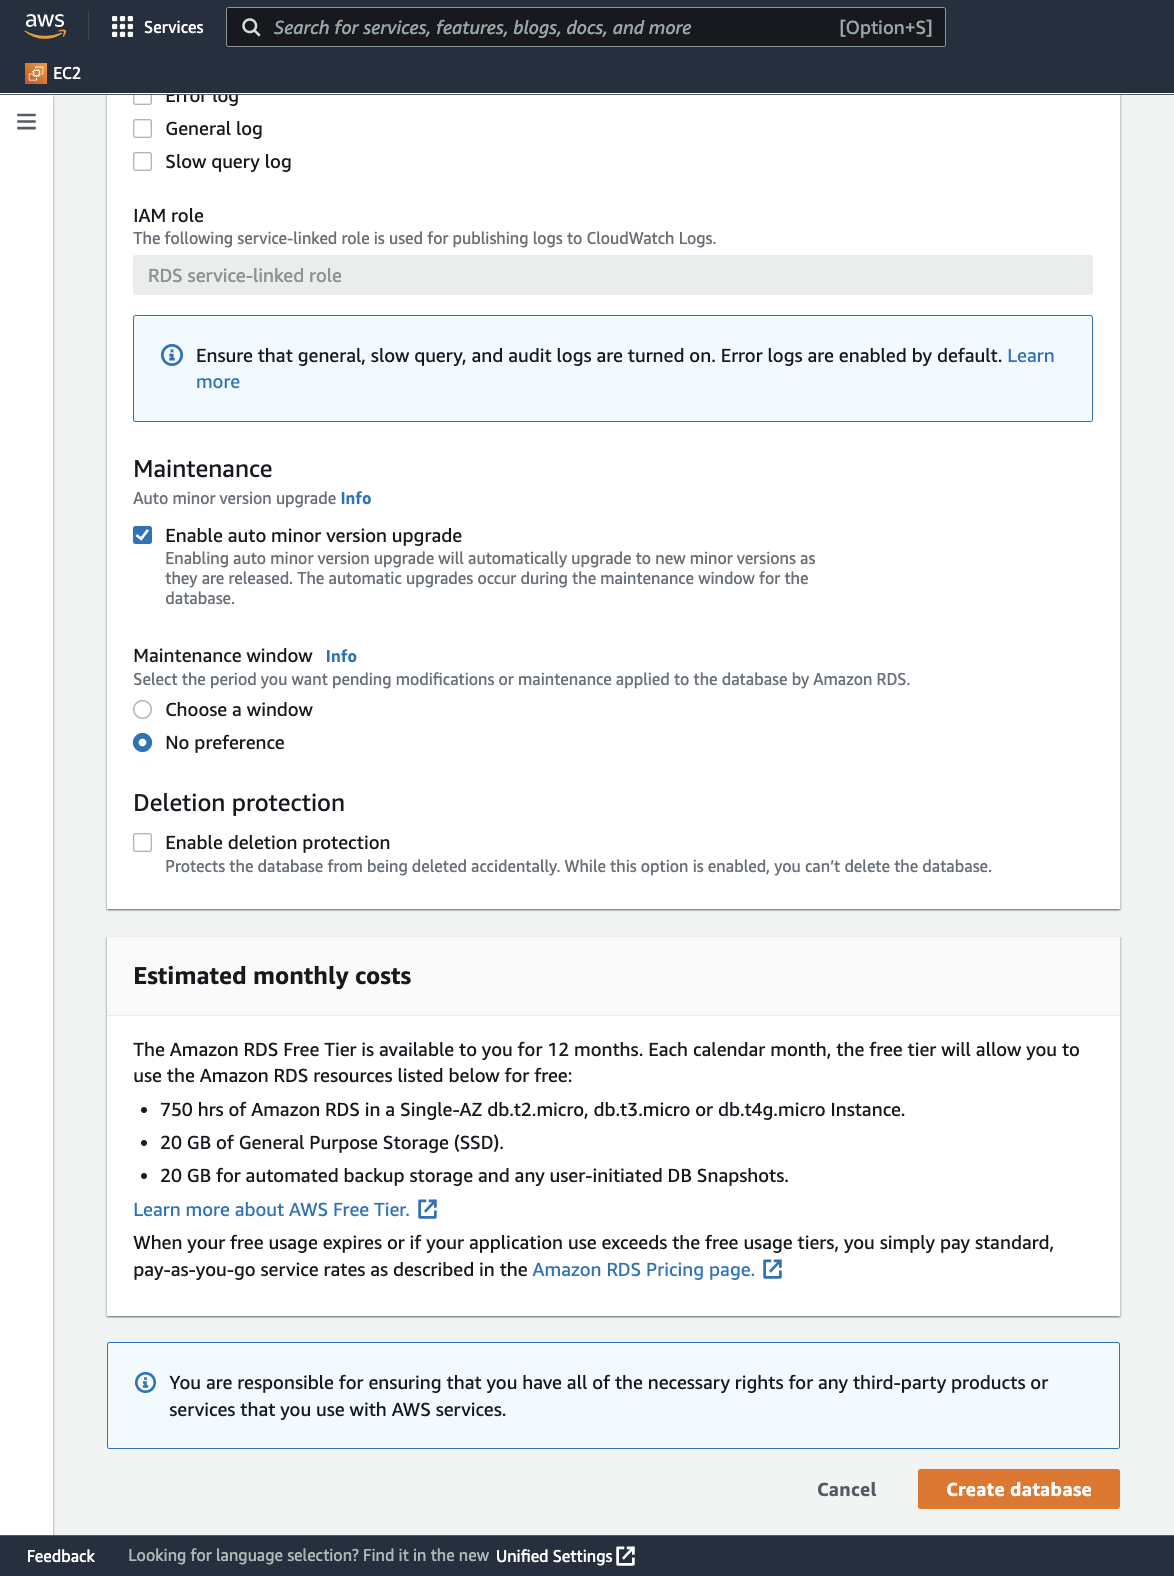This screenshot has height=1576, width=1174.
Task: Enable the Slow query log checkbox
Action: click(143, 162)
